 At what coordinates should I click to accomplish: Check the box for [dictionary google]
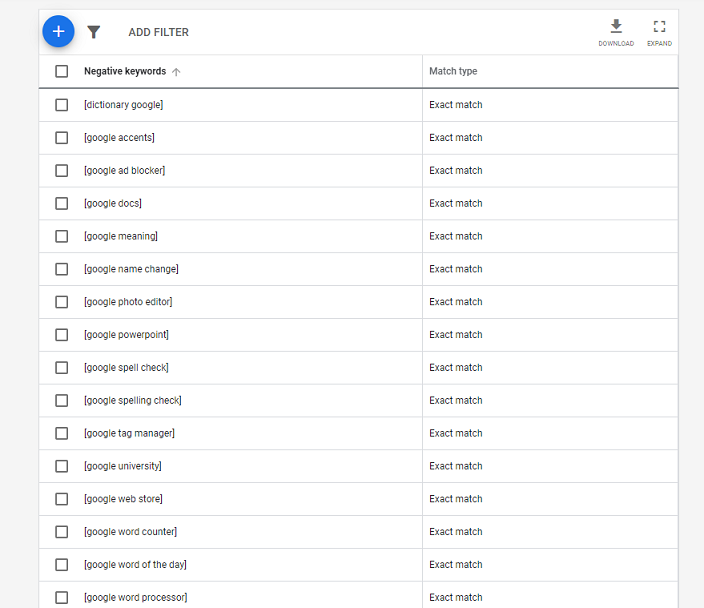(x=62, y=105)
